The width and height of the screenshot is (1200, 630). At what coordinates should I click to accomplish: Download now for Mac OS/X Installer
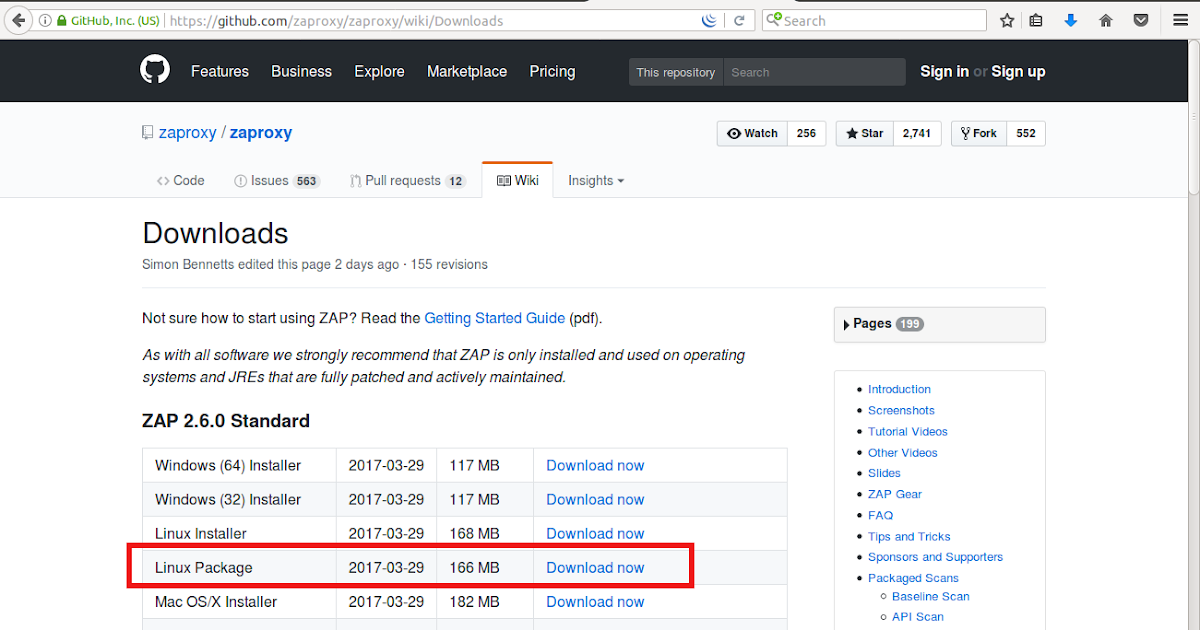(x=595, y=601)
